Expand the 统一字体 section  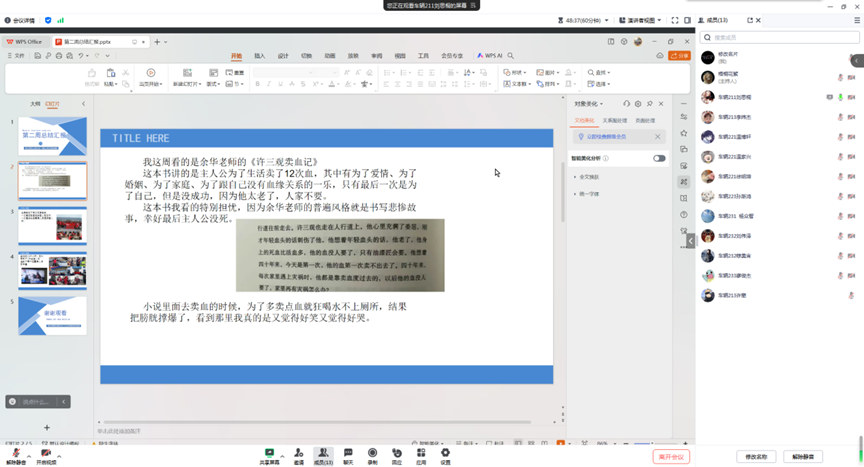click(588, 194)
